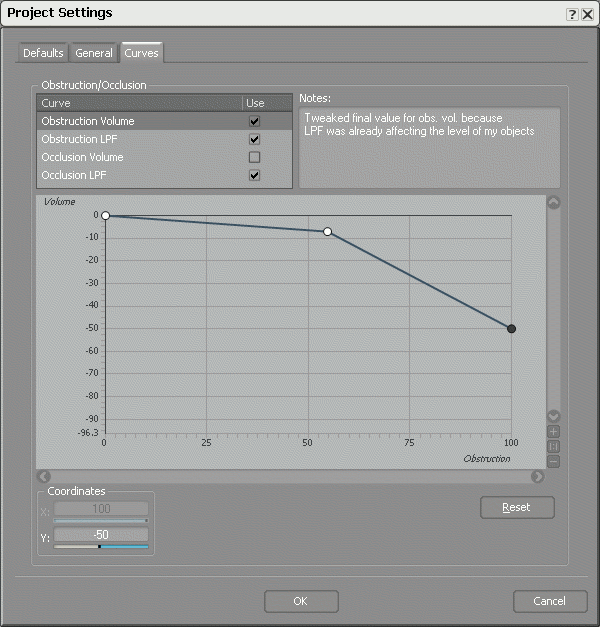Enable Occlusion Volume curve checkbox

pos(254,158)
